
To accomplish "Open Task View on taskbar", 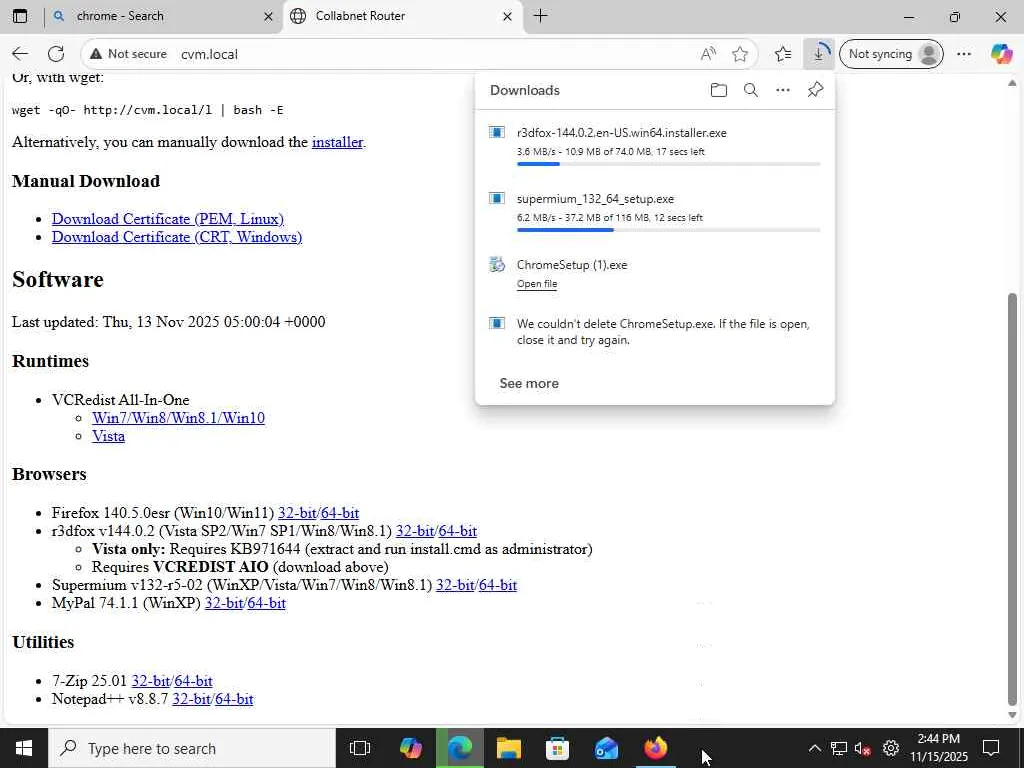I will (x=360, y=748).
